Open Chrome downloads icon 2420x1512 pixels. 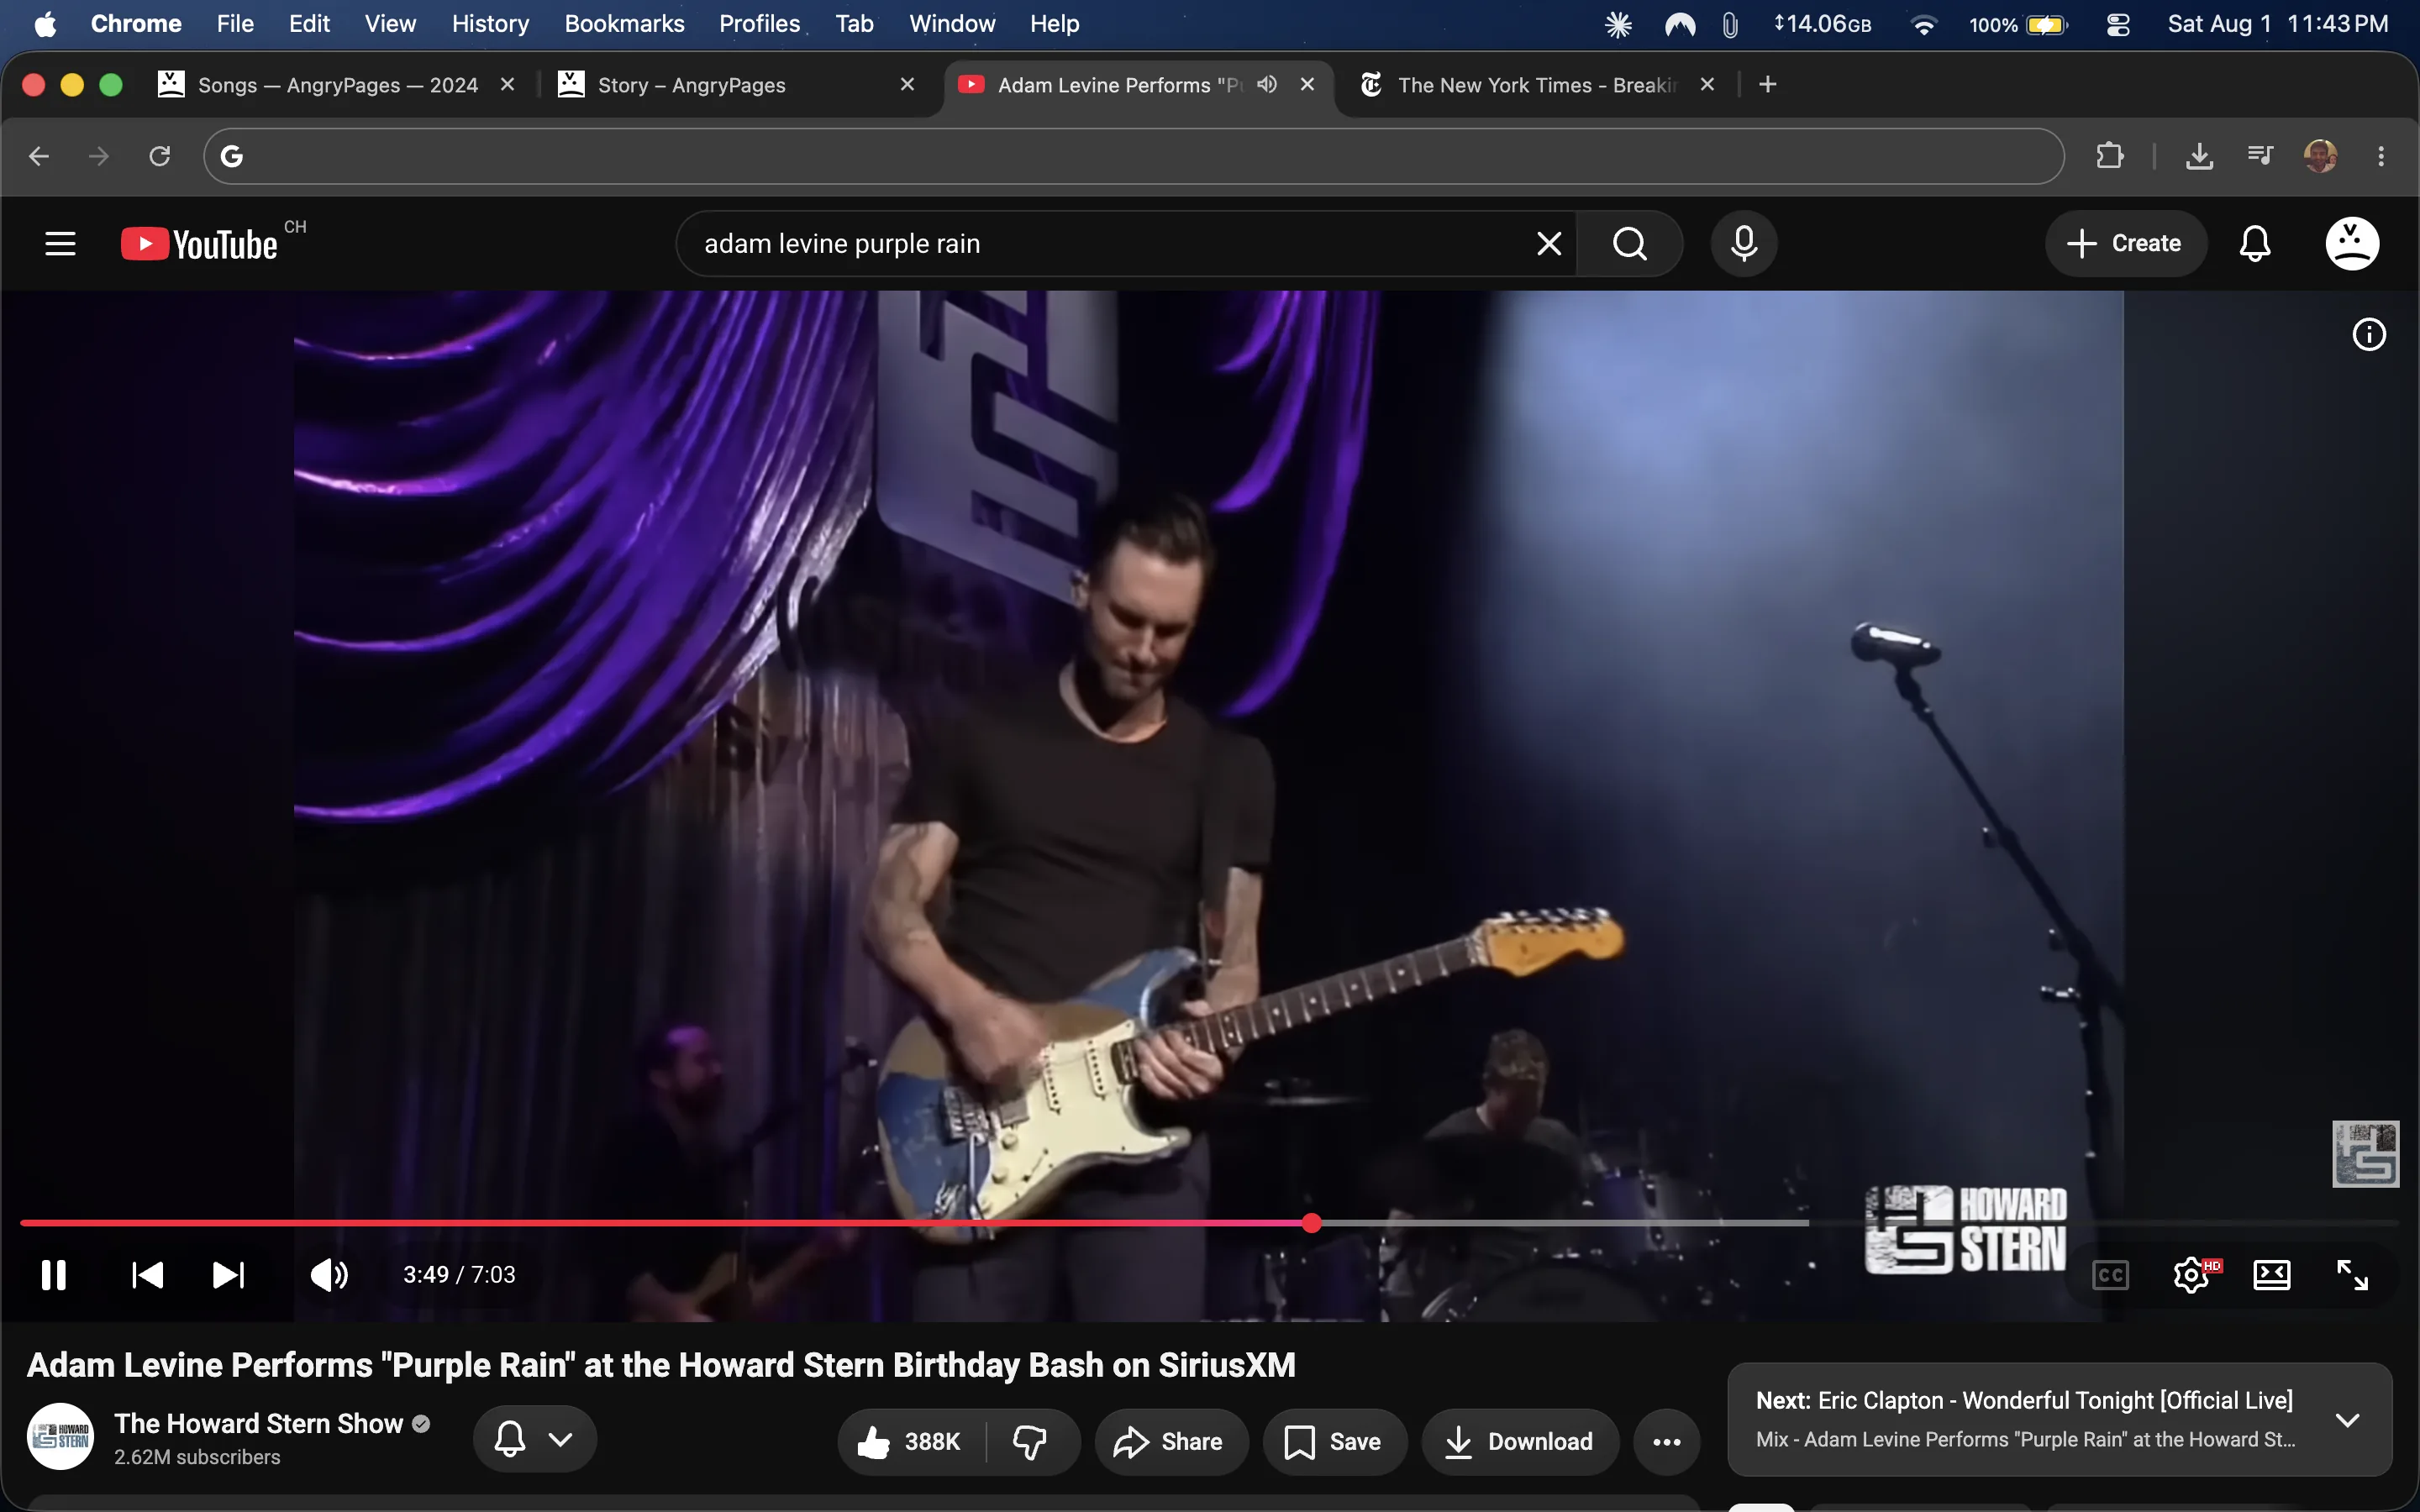(x=2199, y=156)
